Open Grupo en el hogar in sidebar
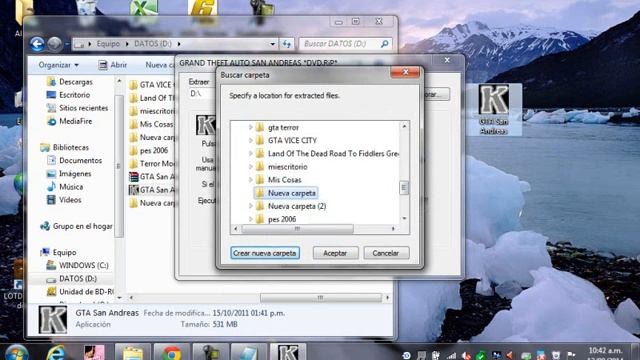The image size is (640, 360). [x=76, y=226]
